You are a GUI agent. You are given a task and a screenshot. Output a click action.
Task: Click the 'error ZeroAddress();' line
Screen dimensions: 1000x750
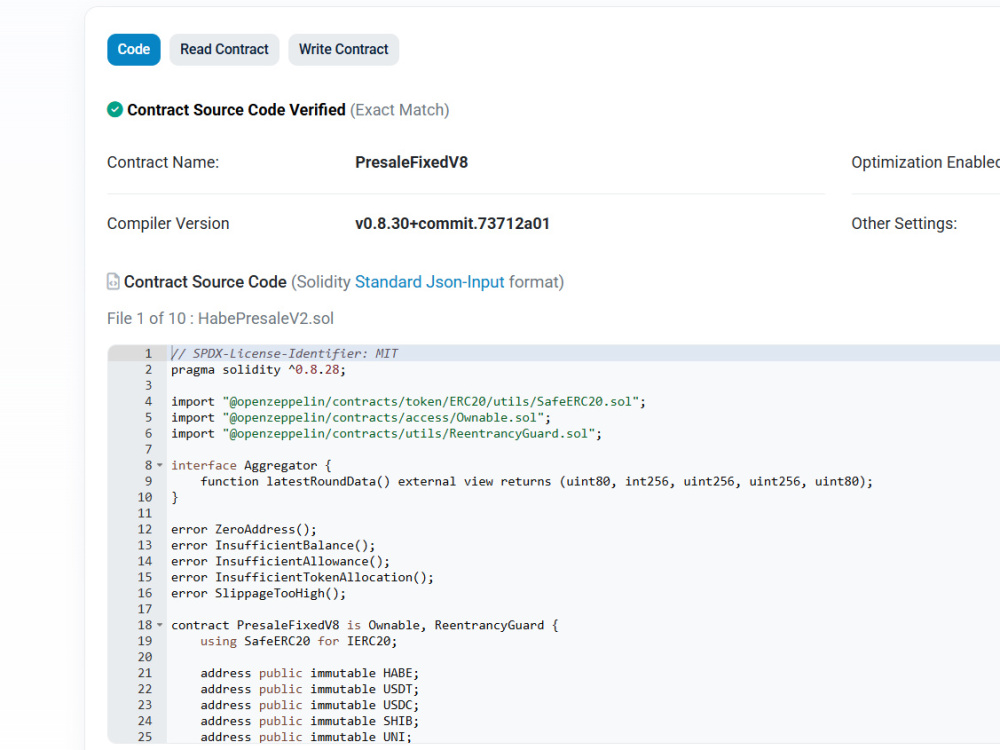[x=244, y=529]
